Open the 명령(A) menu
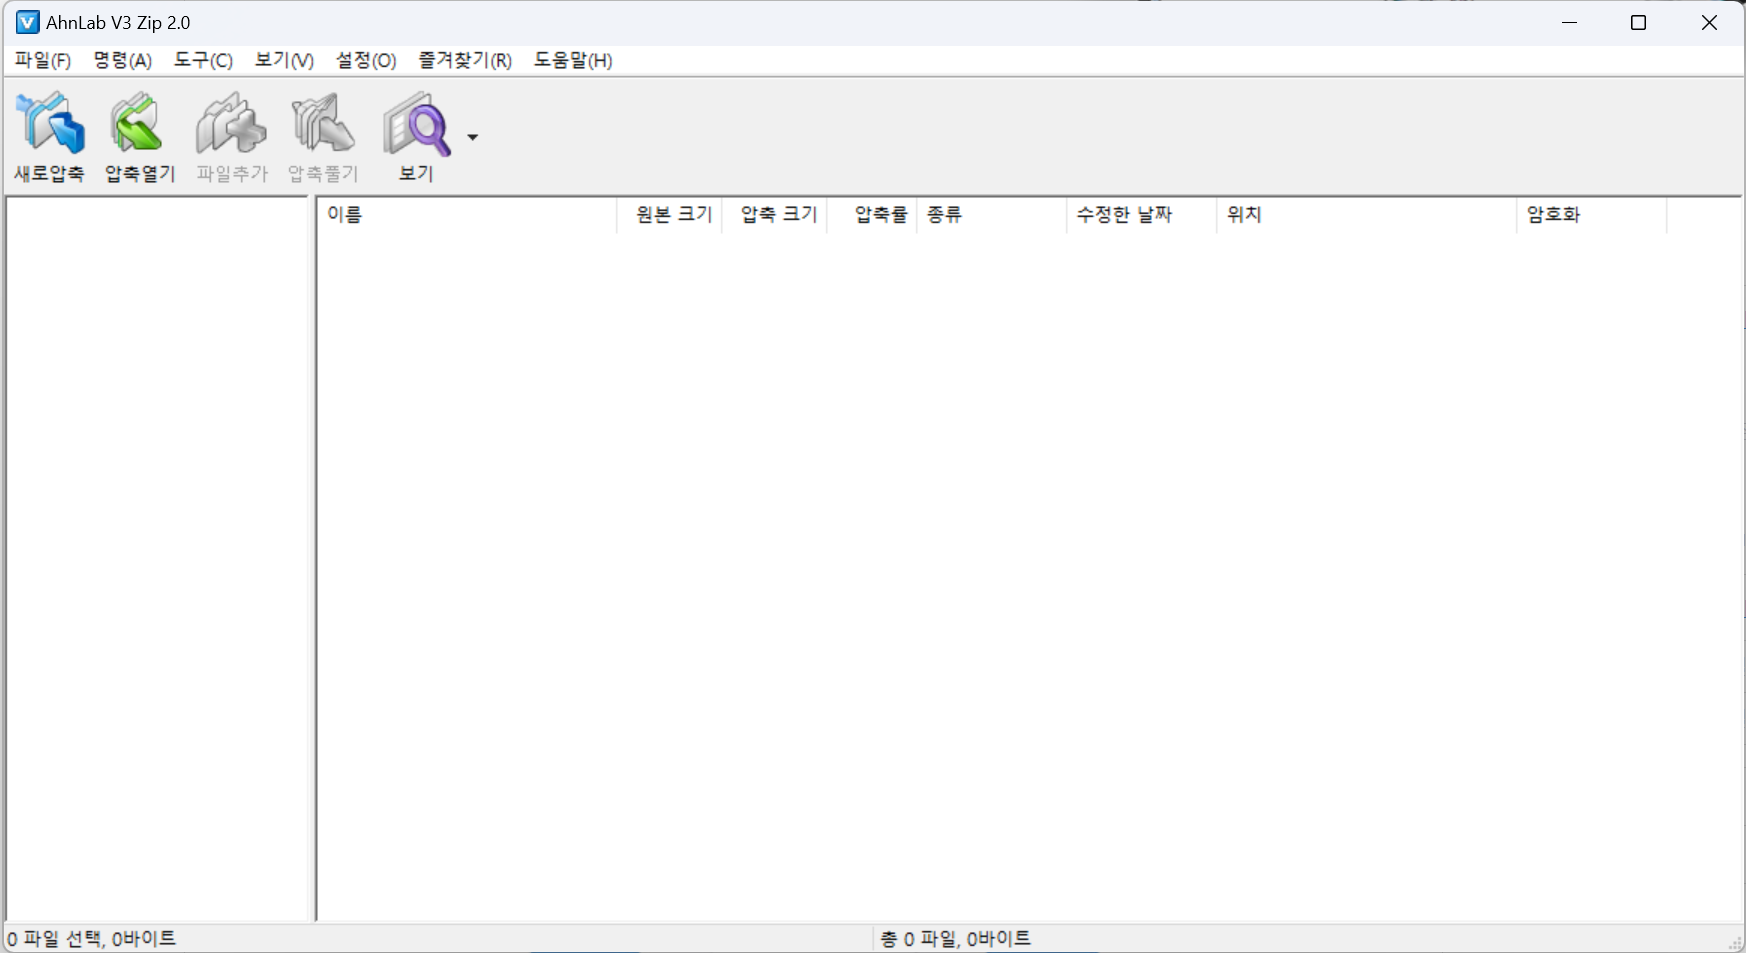 [123, 60]
